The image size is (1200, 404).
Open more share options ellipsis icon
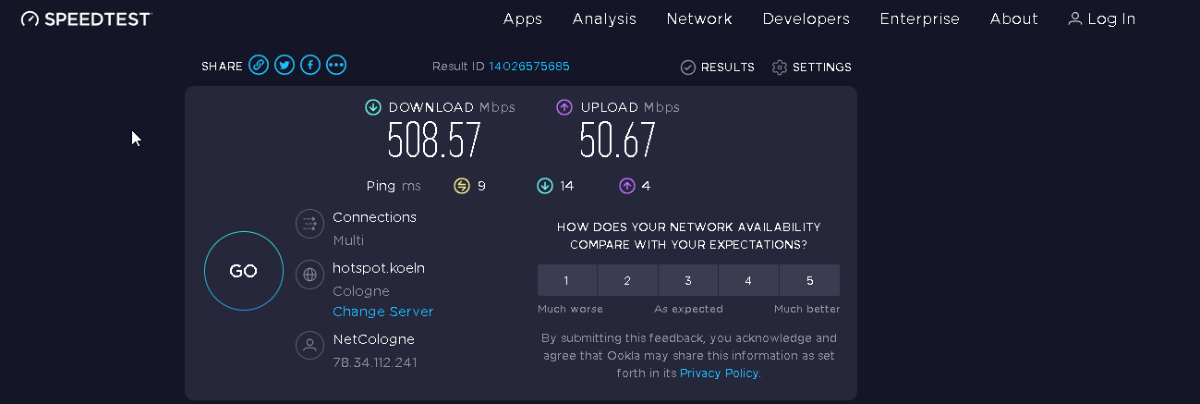336,65
